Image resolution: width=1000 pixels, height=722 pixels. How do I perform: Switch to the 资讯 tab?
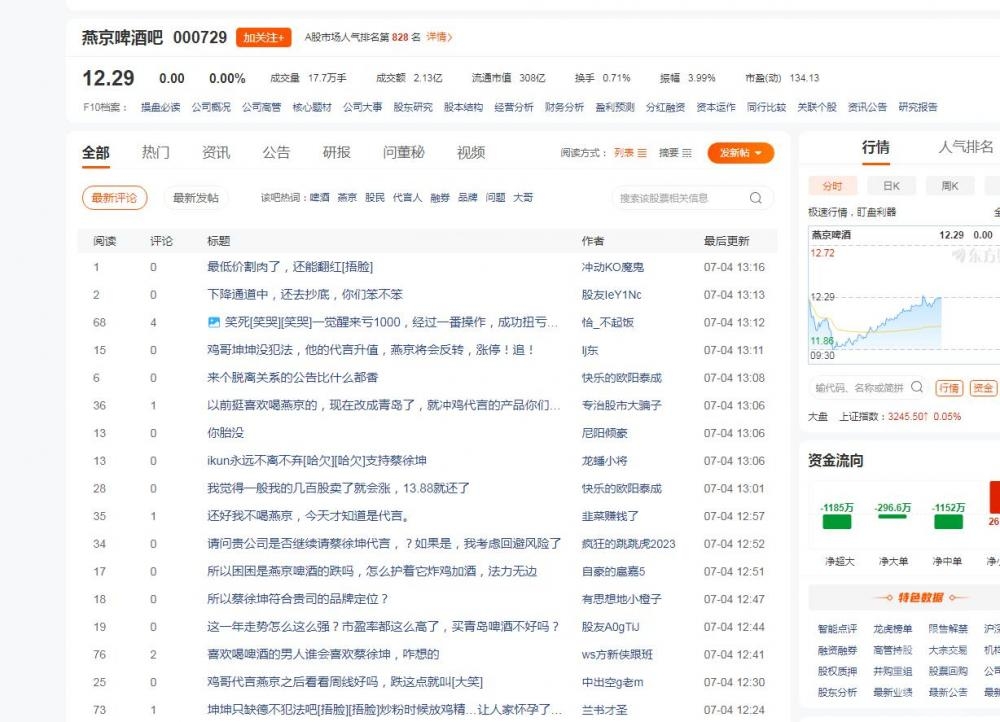(x=216, y=152)
